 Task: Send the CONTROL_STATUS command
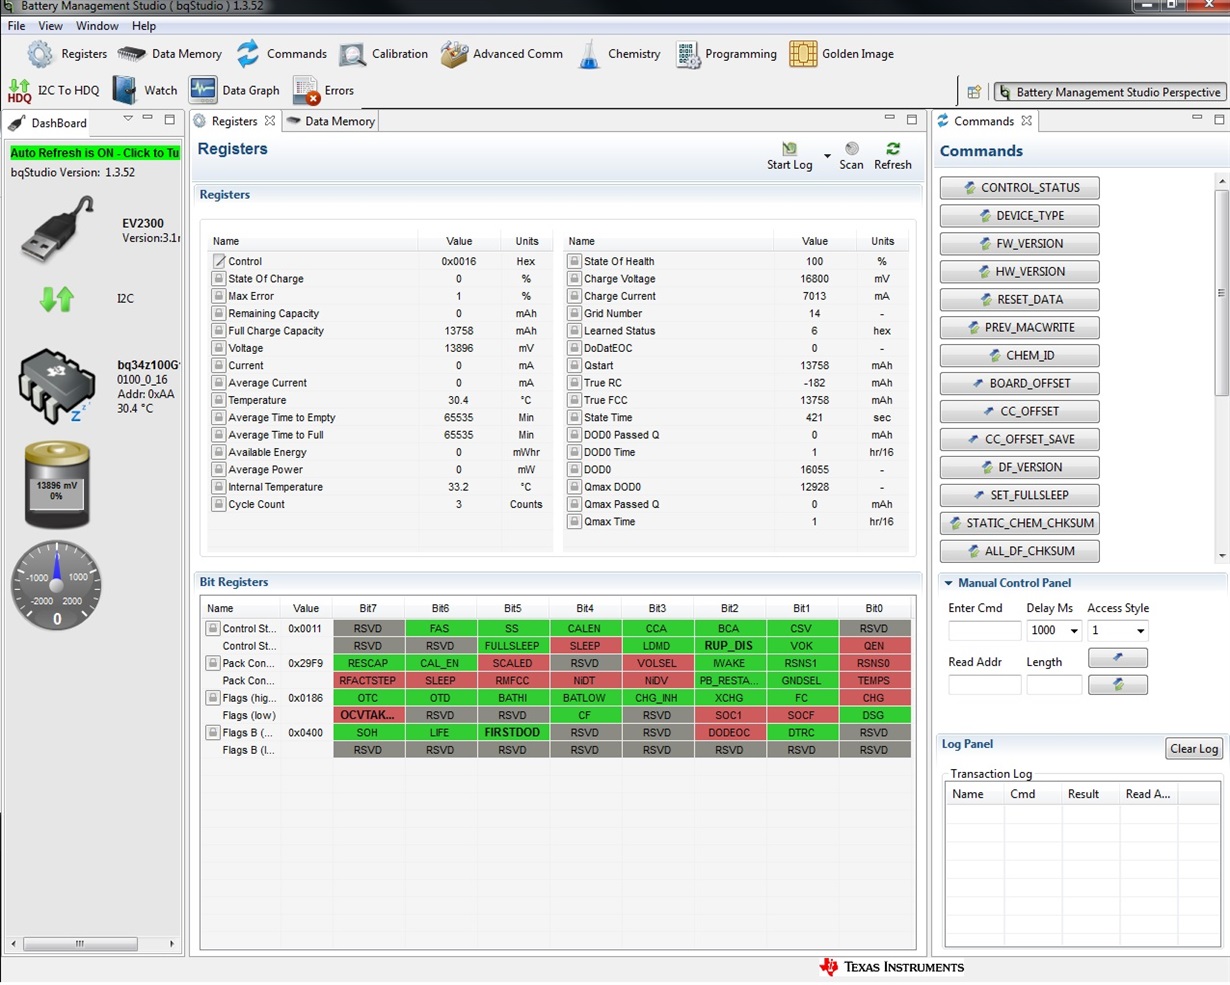[x=1020, y=188]
